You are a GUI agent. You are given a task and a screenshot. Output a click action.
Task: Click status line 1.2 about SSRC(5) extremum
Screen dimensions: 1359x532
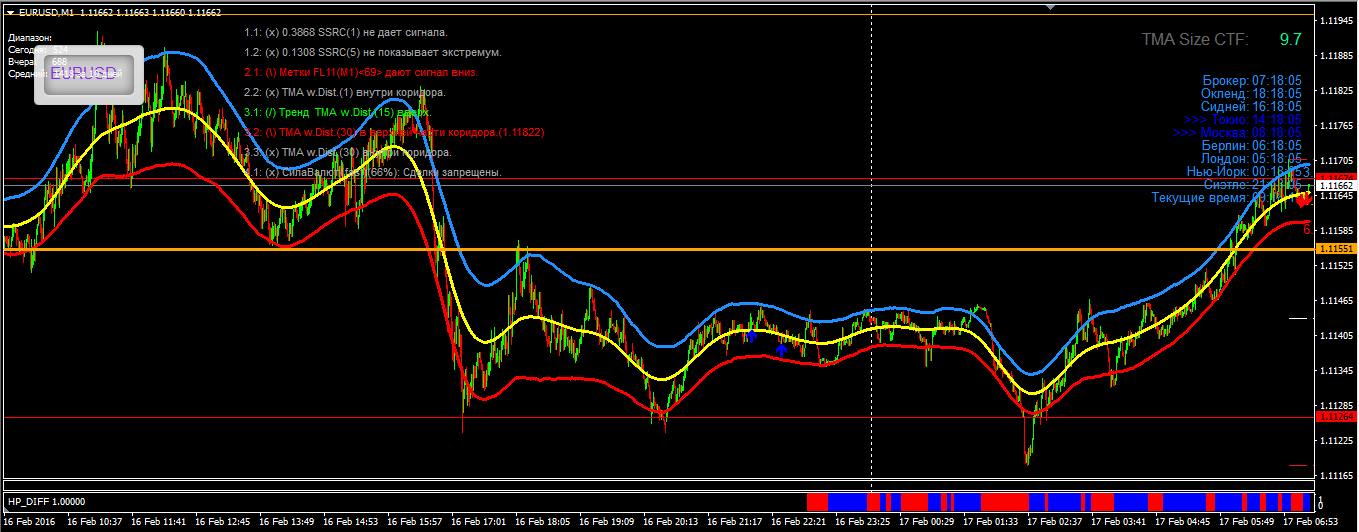(373, 52)
